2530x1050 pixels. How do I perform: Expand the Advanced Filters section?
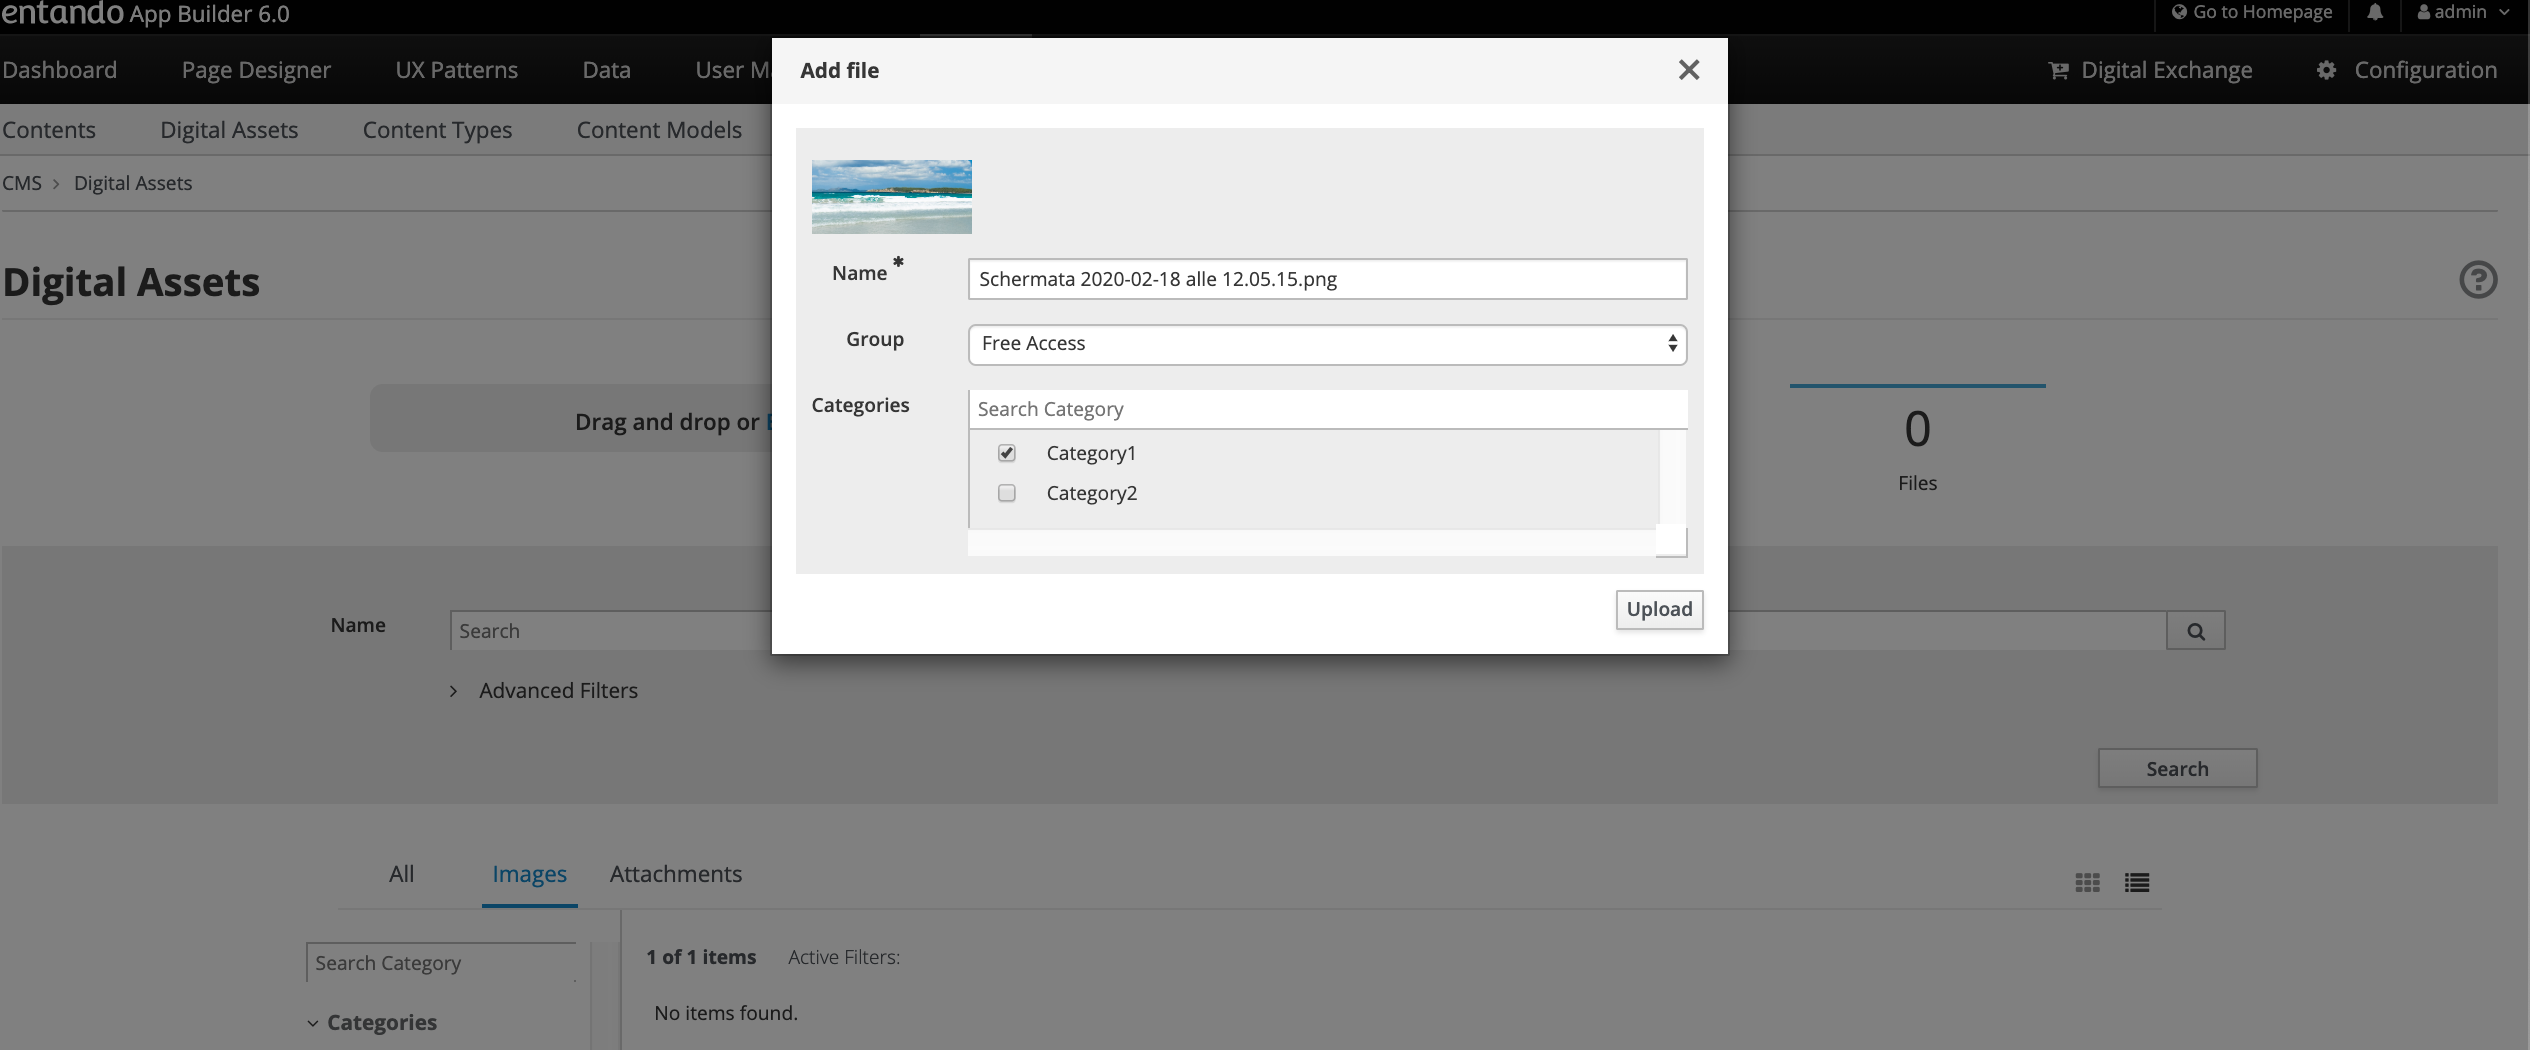click(556, 691)
